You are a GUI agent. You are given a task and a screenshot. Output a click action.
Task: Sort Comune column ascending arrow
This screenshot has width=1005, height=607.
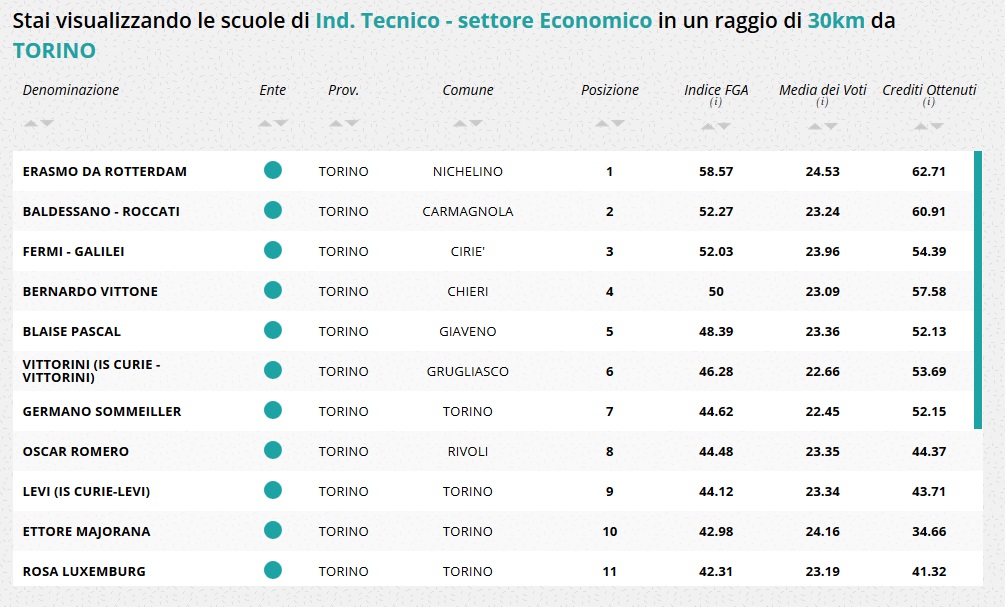tap(460, 123)
